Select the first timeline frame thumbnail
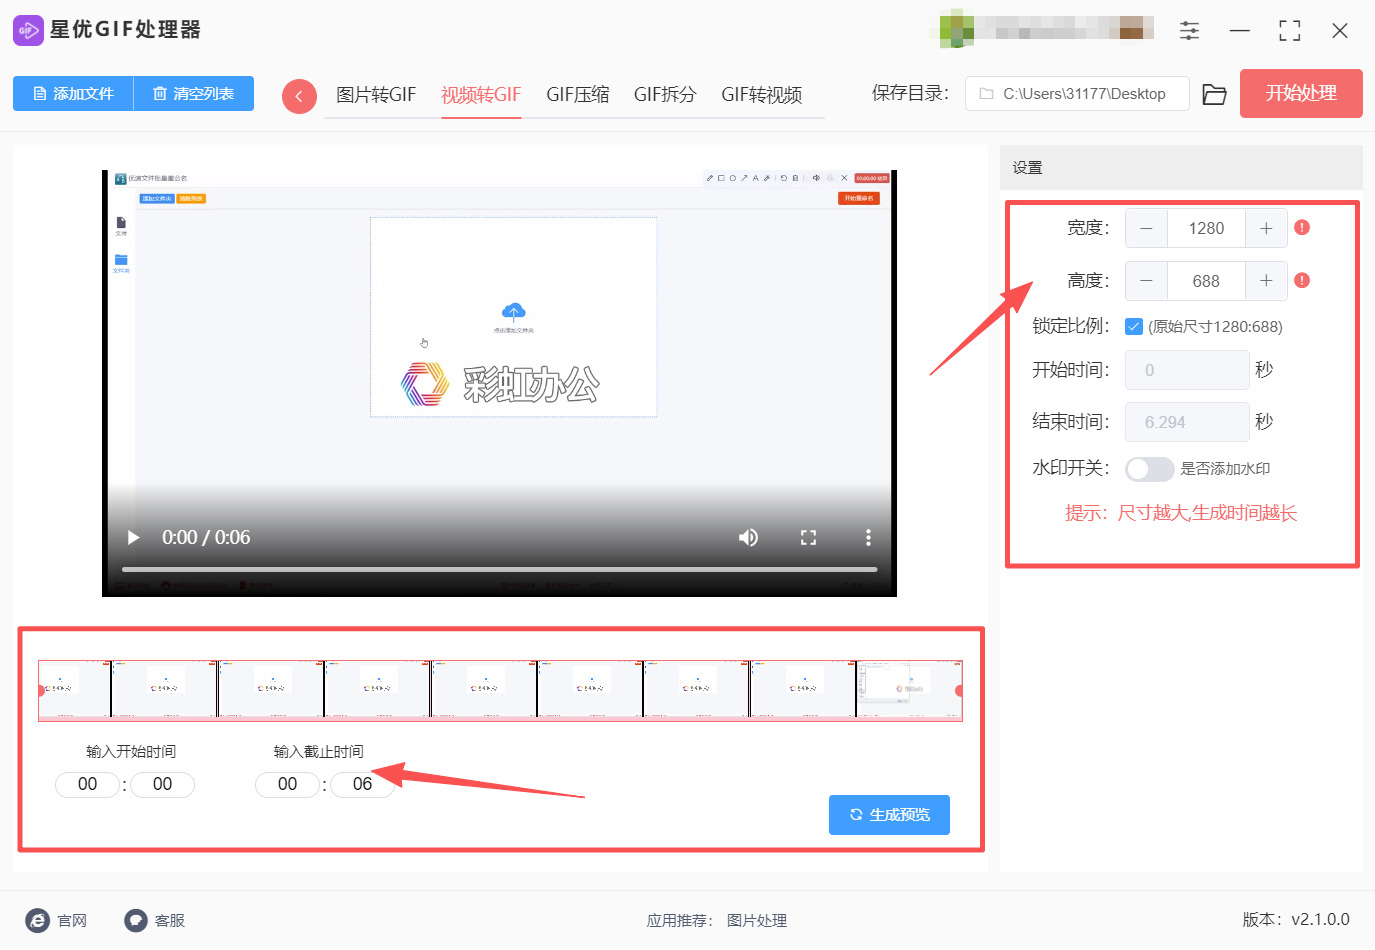This screenshot has height=950, width=1375. point(75,690)
